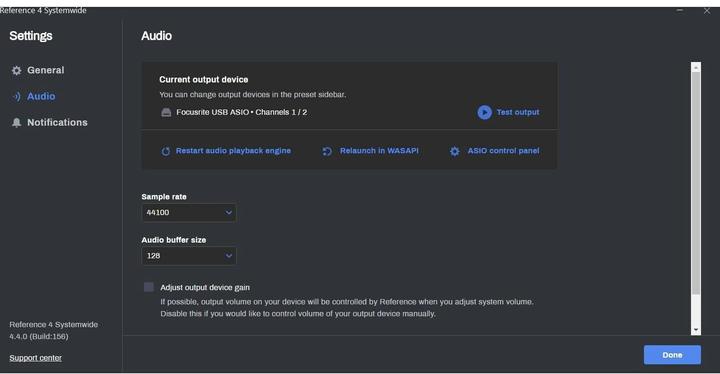Open the General settings section
This screenshot has width=720, height=374.
pos(45,70)
